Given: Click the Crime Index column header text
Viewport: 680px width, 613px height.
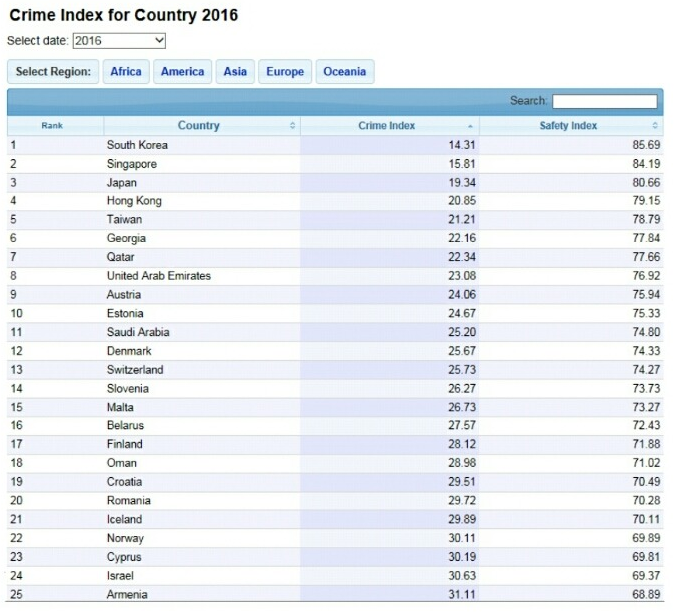Looking at the screenshot, I should [x=386, y=125].
